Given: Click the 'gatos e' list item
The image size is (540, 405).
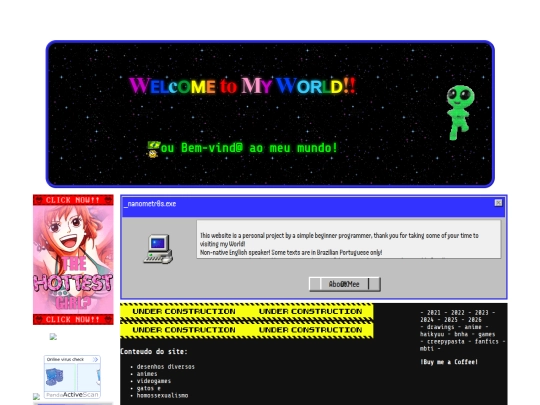Looking at the screenshot, I should pos(149,388).
